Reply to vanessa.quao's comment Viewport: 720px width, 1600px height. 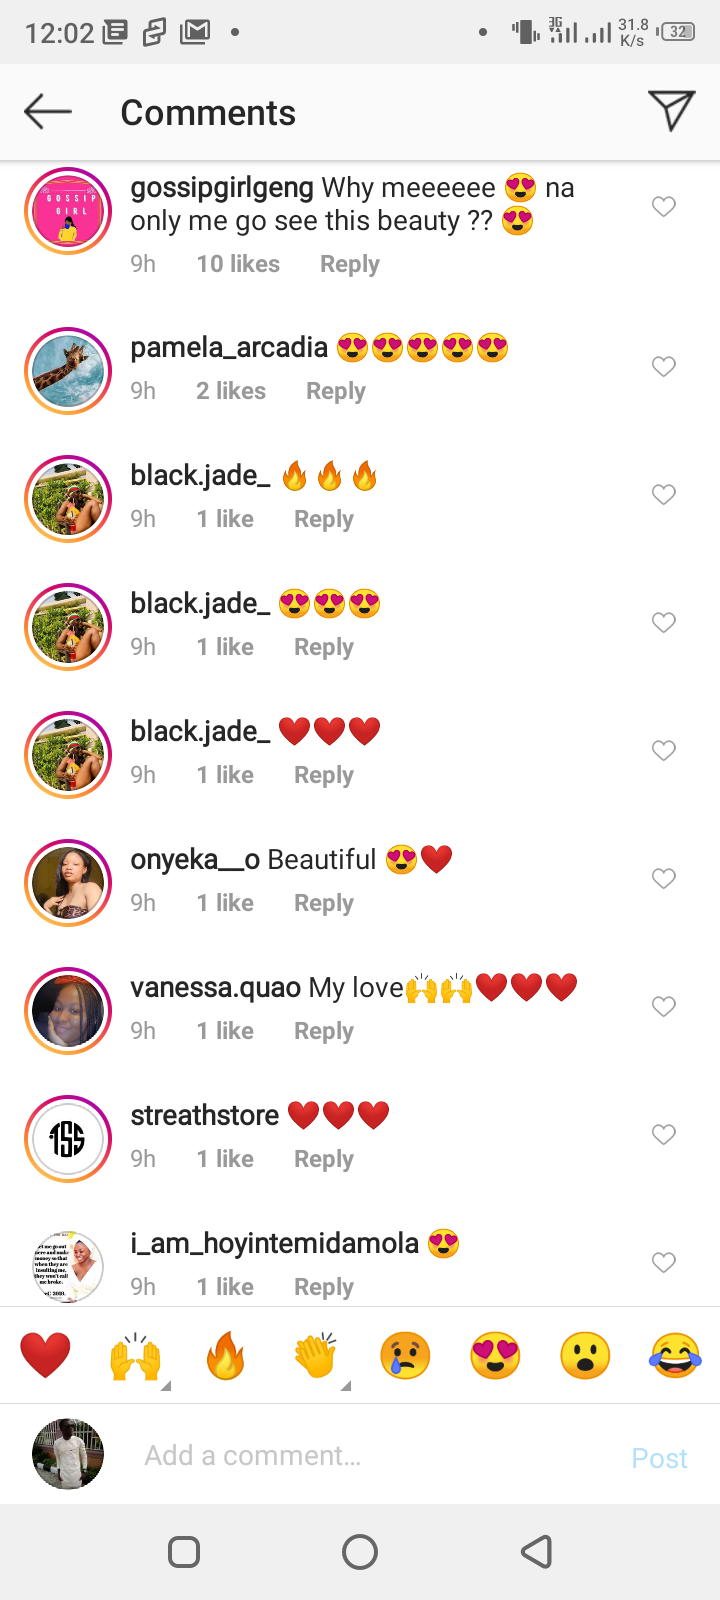click(324, 1031)
